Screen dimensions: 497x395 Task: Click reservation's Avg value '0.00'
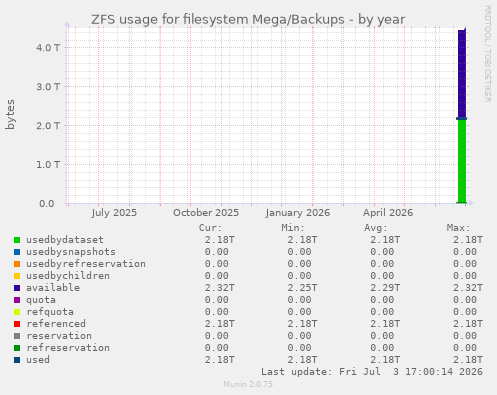click(x=382, y=336)
